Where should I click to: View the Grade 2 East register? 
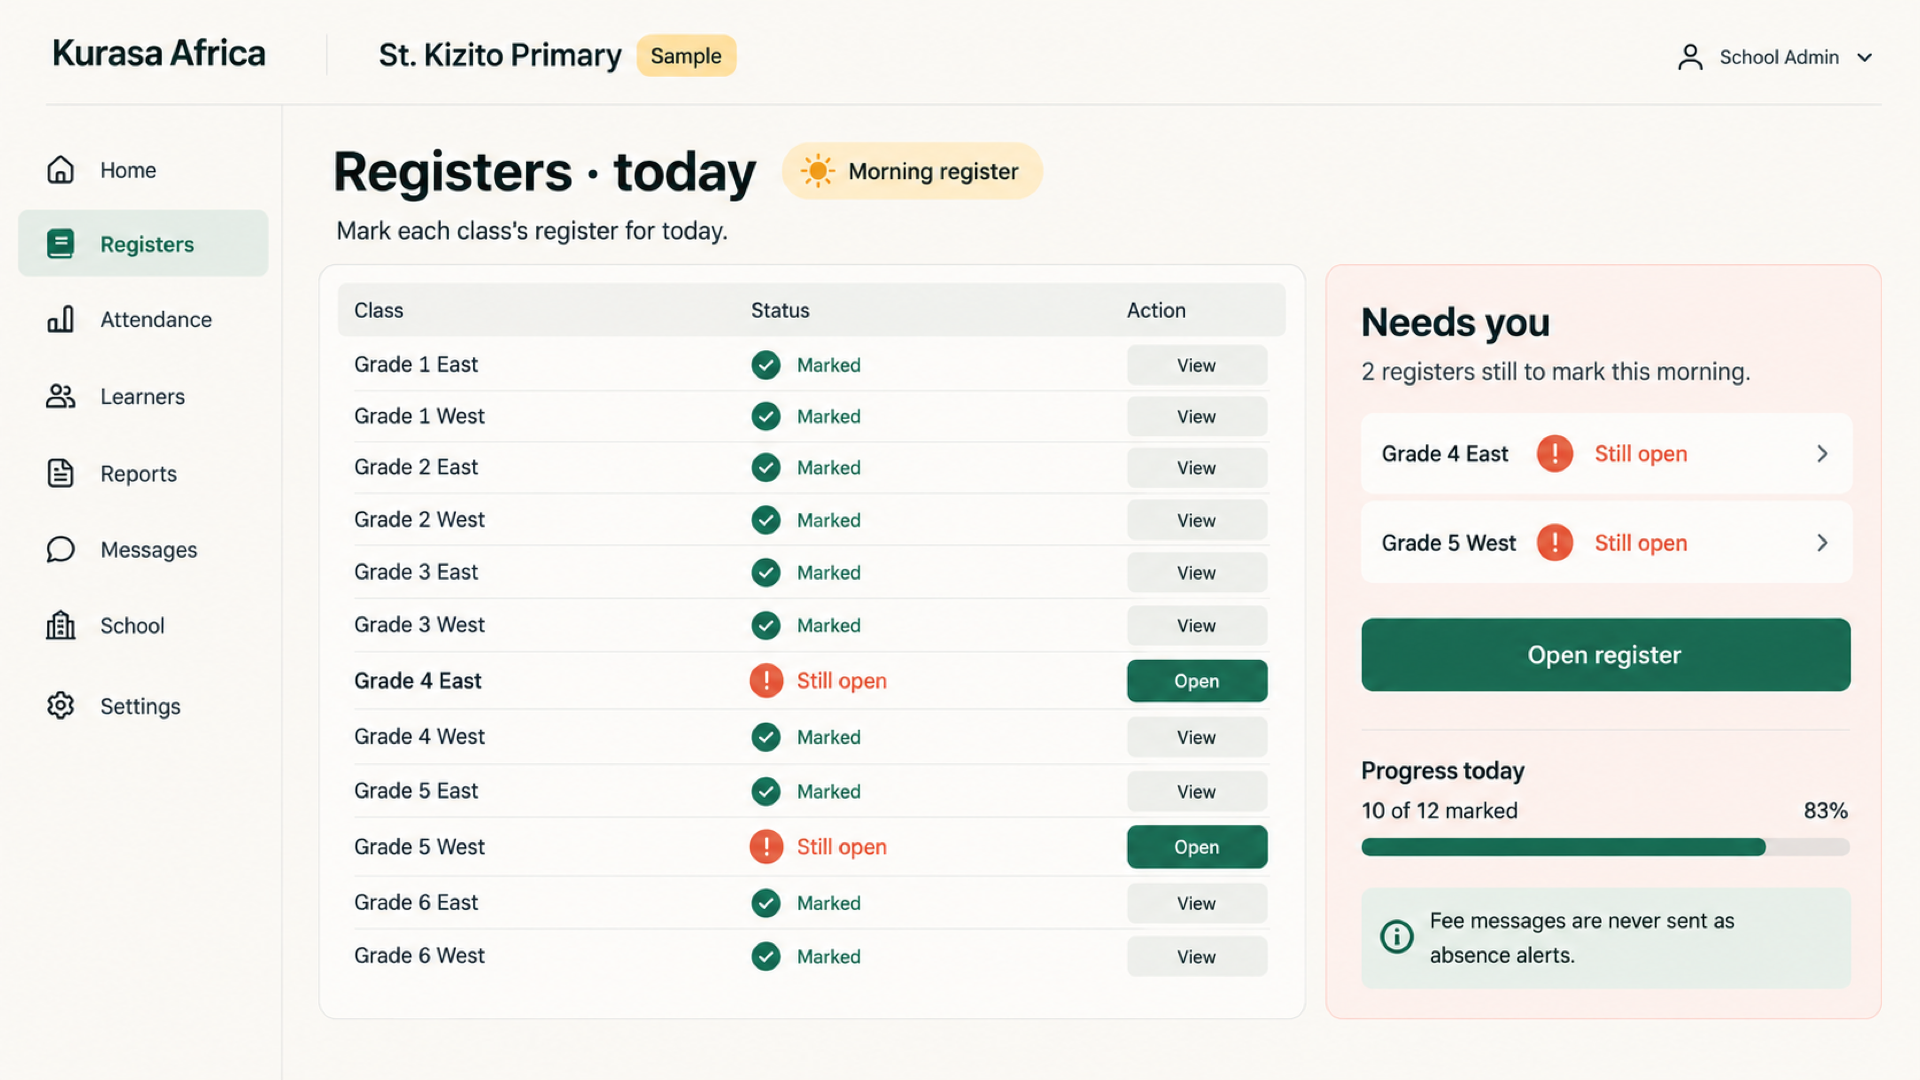pos(1197,467)
